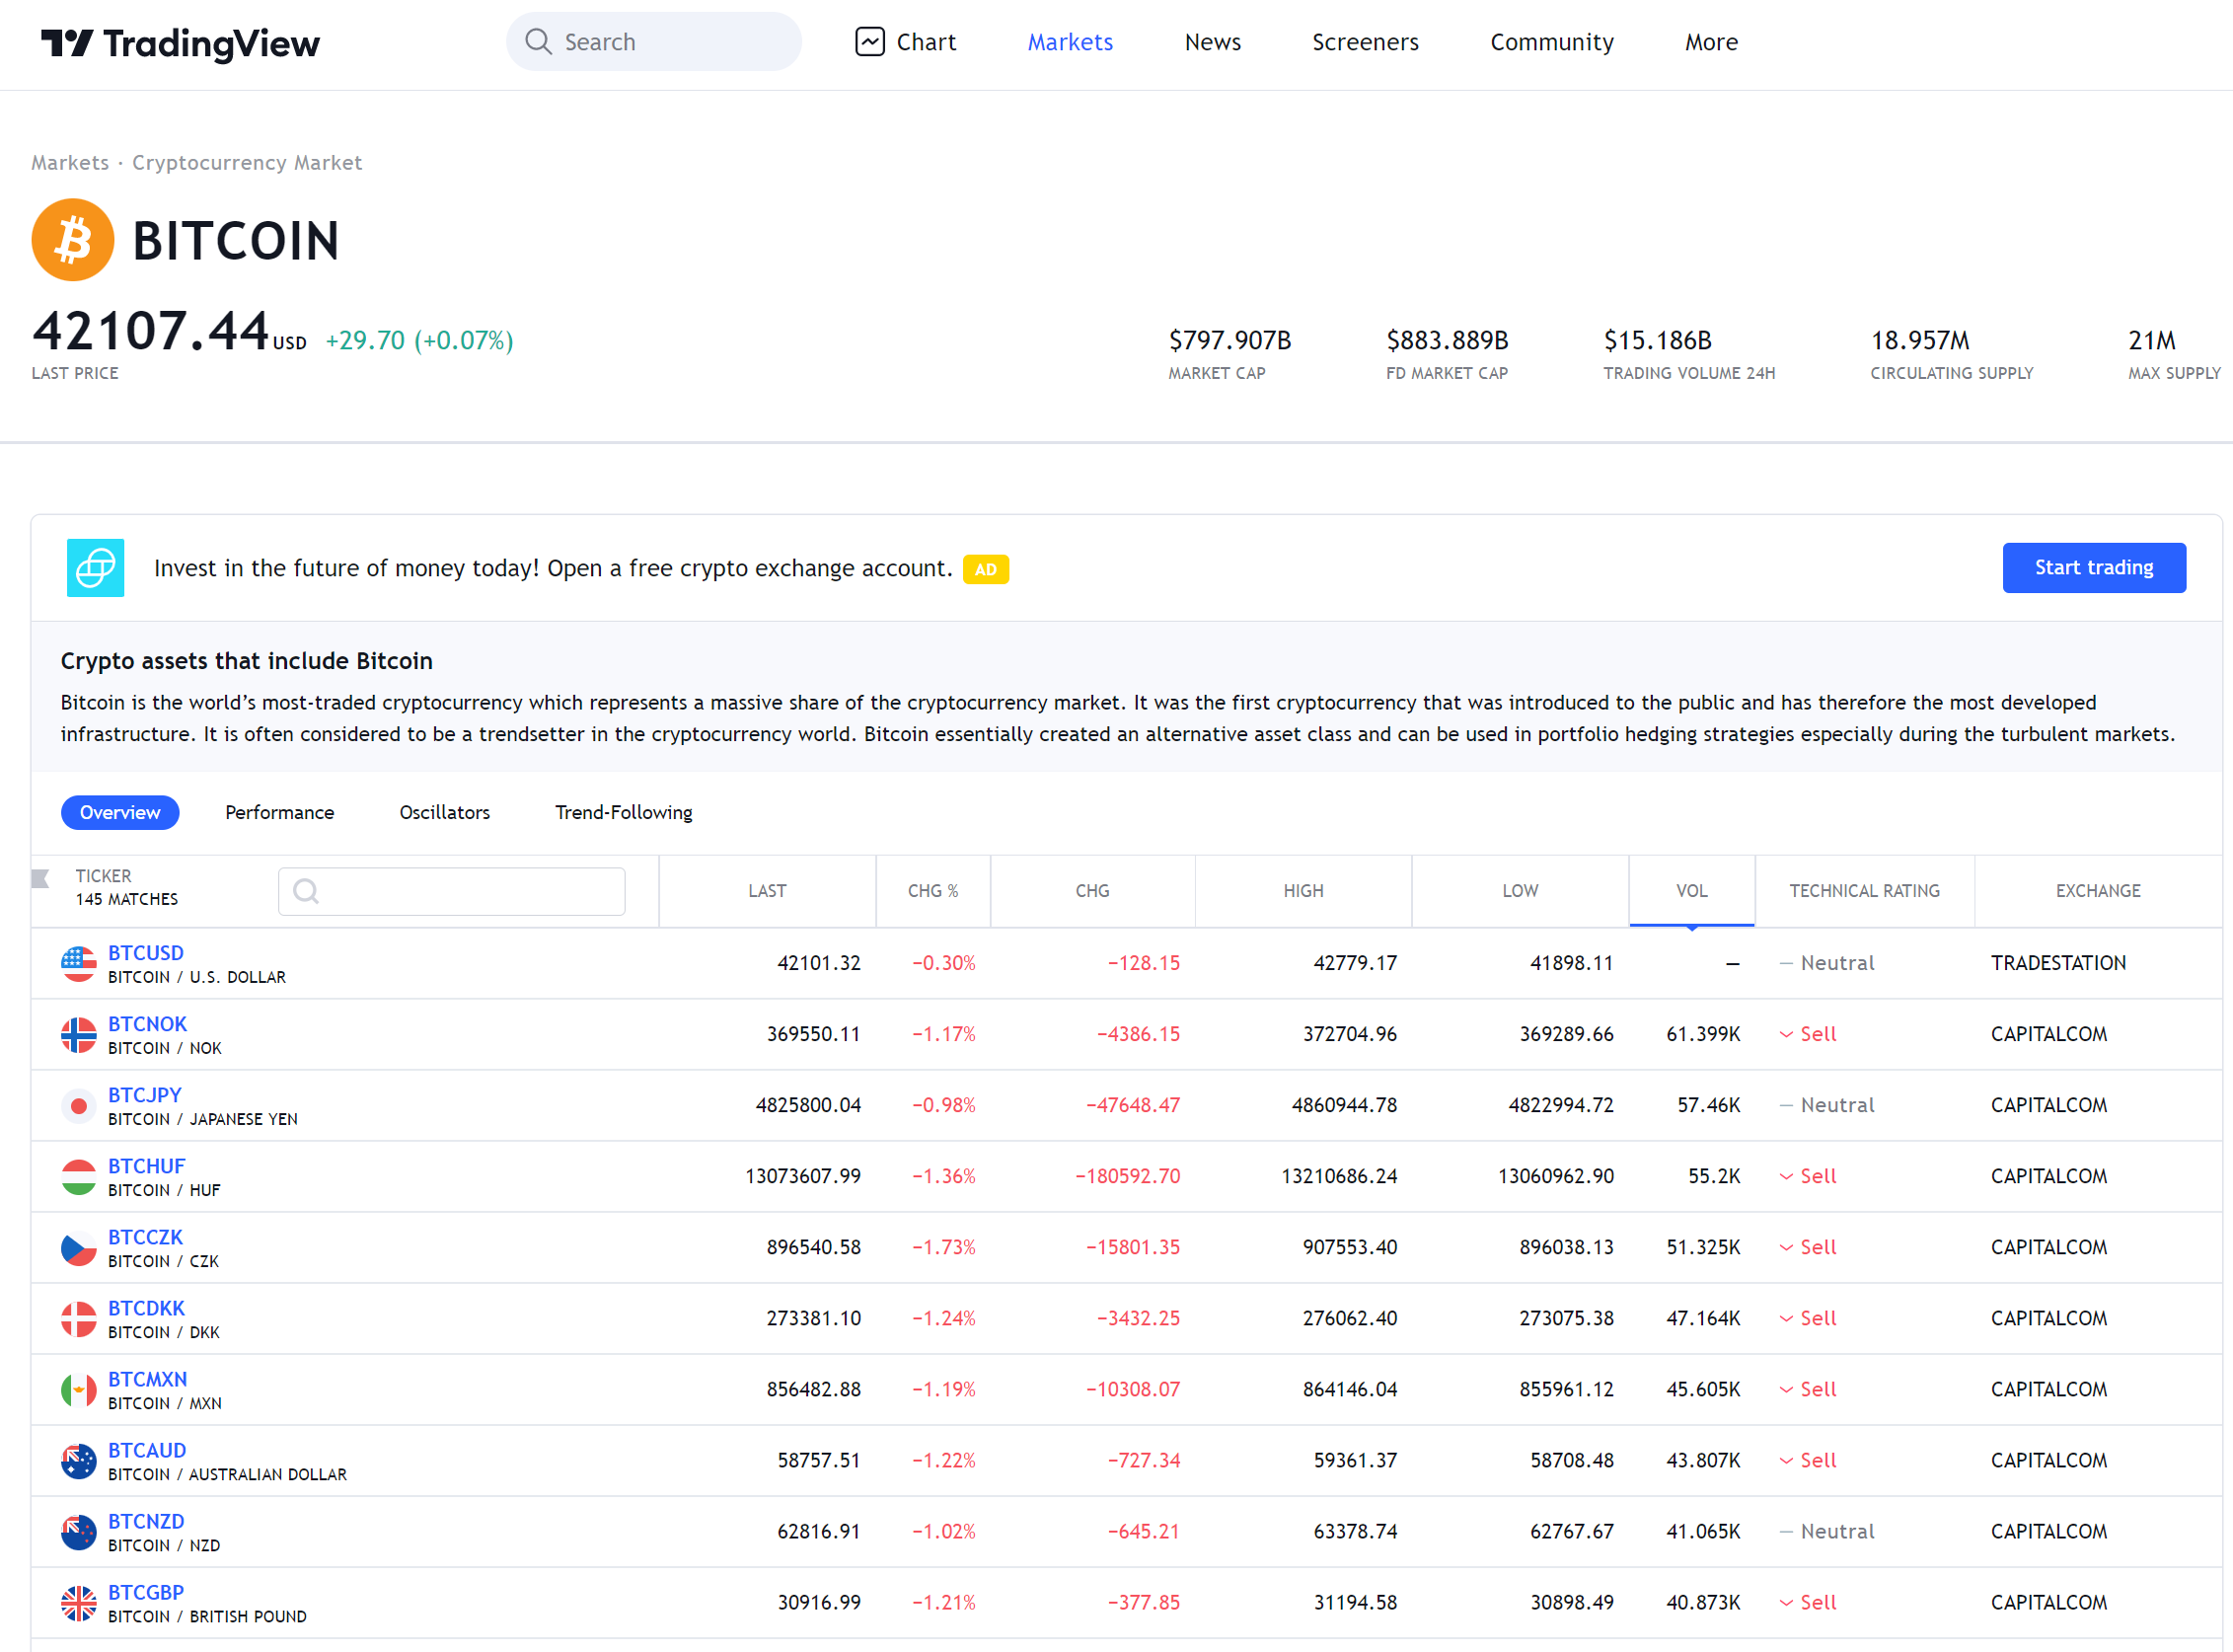
Task: Click the flag icon beside TICKER header
Action: [41, 879]
